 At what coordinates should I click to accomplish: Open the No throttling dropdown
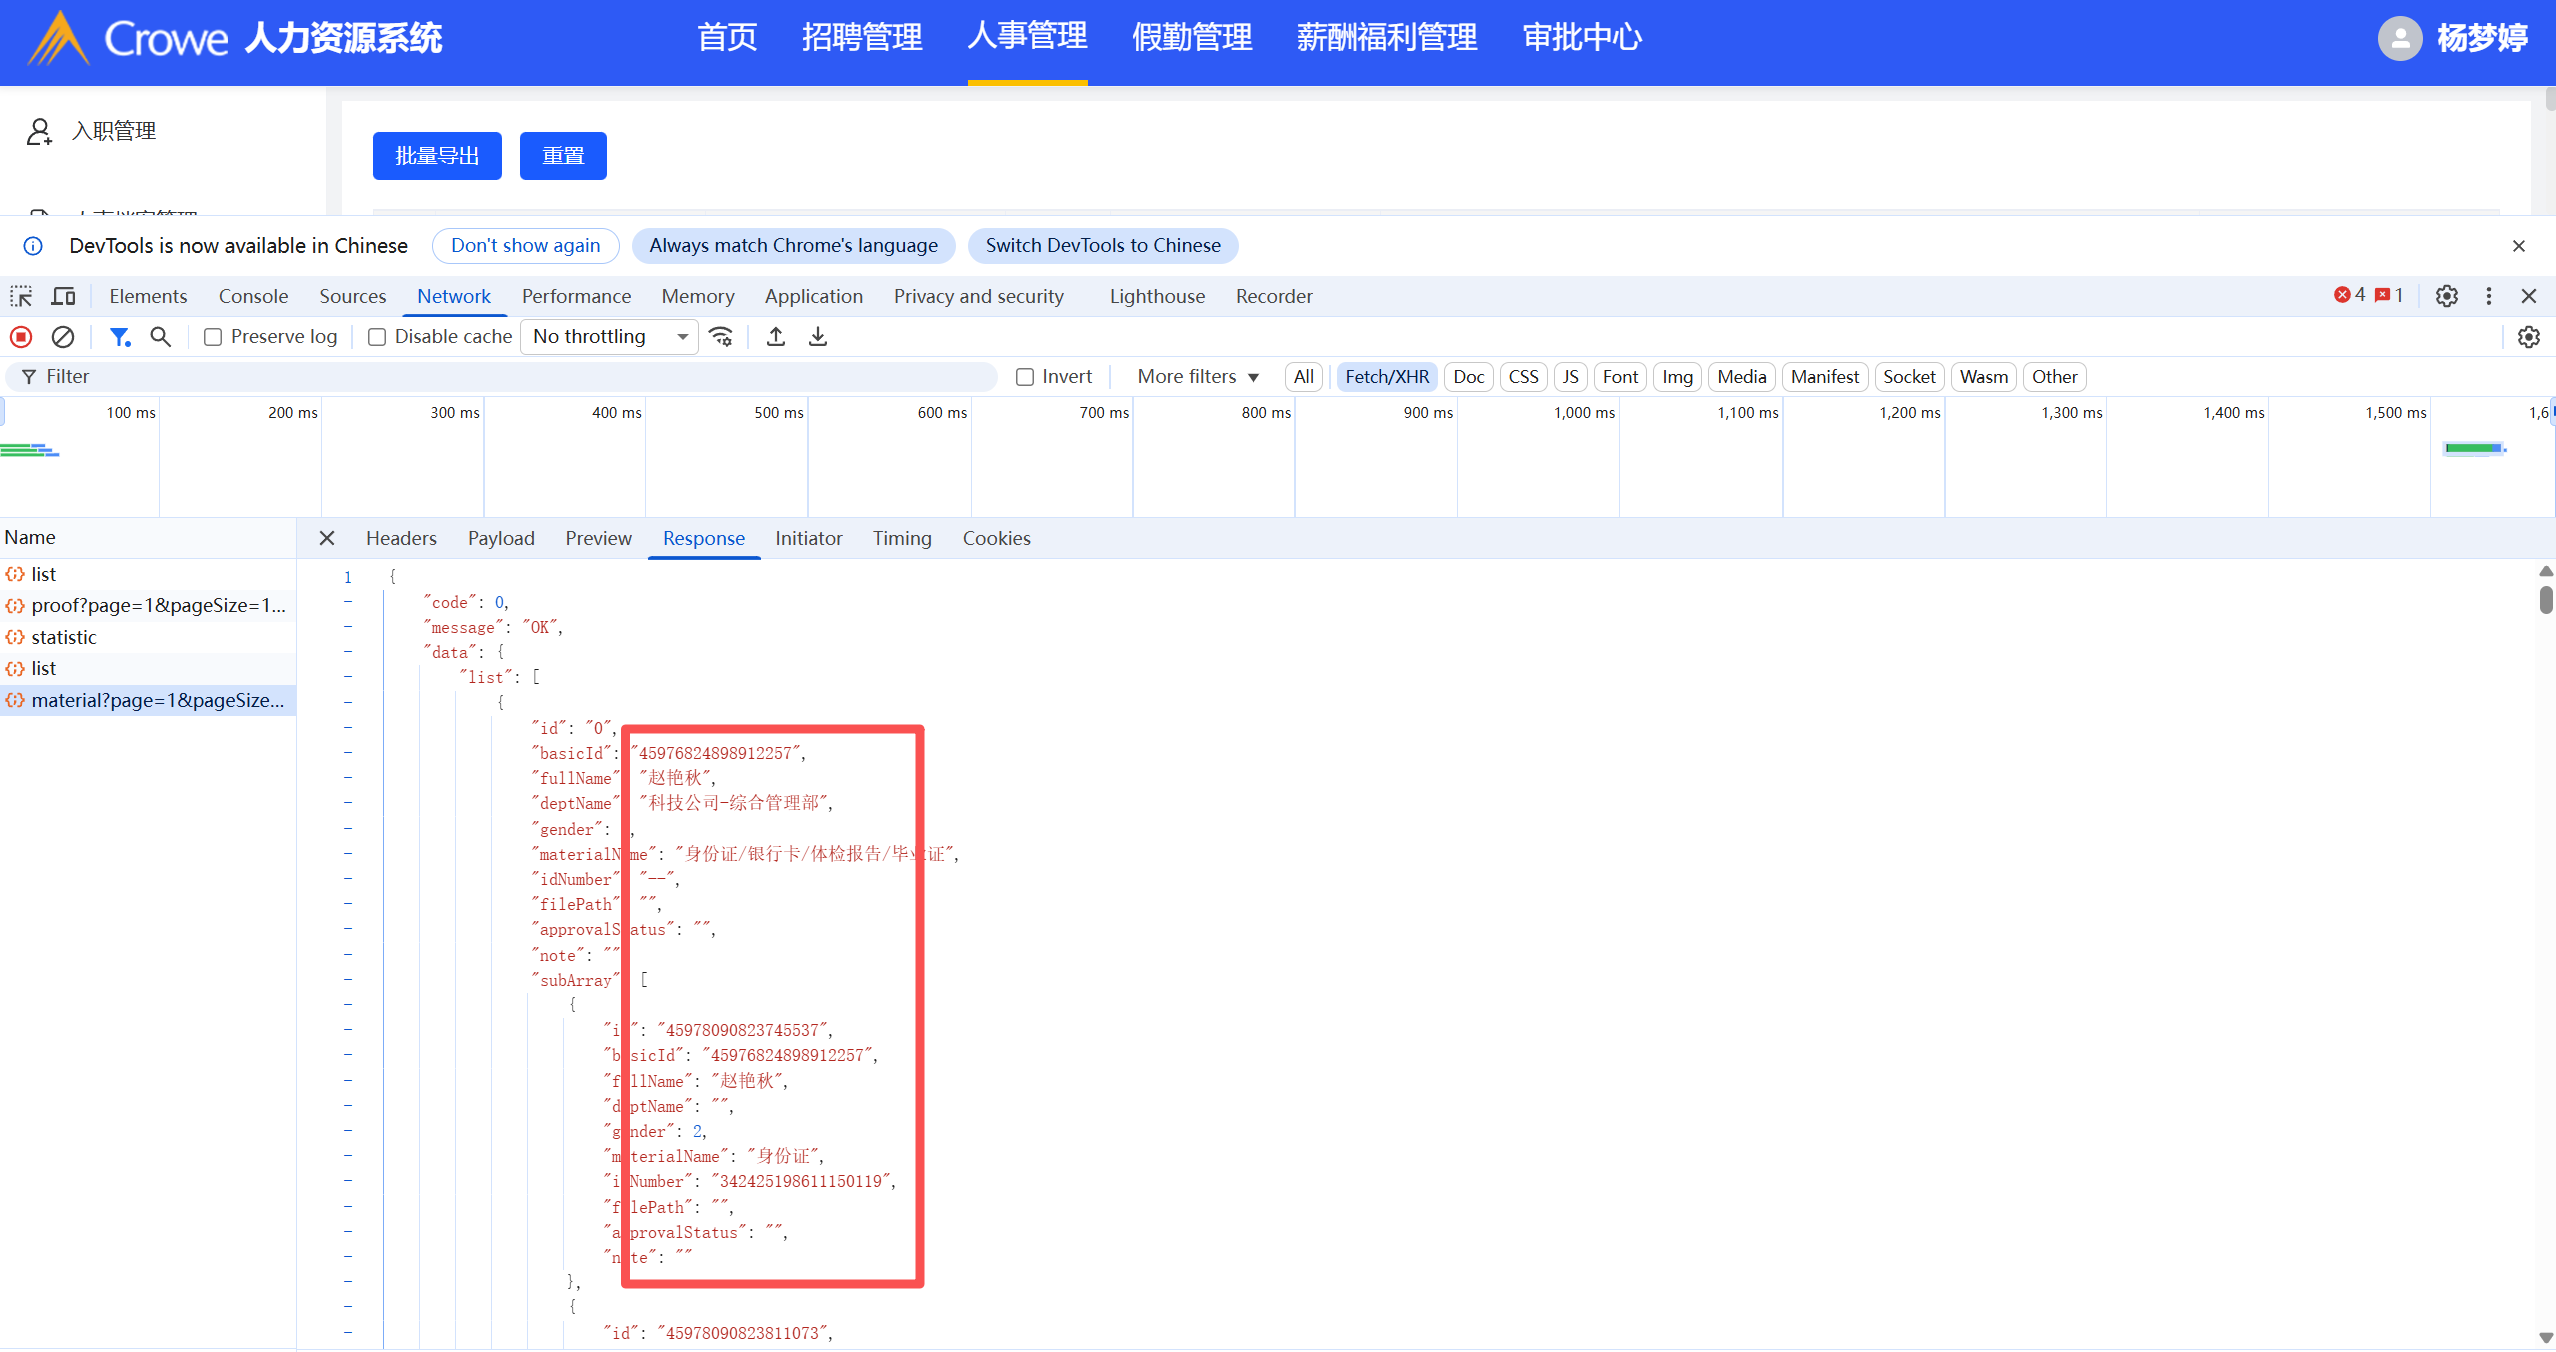(609, 337)
